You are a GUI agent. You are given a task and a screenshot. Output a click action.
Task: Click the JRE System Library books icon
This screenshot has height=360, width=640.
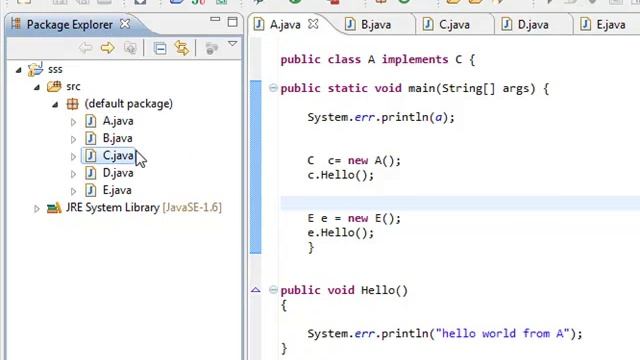pos(54,208)
